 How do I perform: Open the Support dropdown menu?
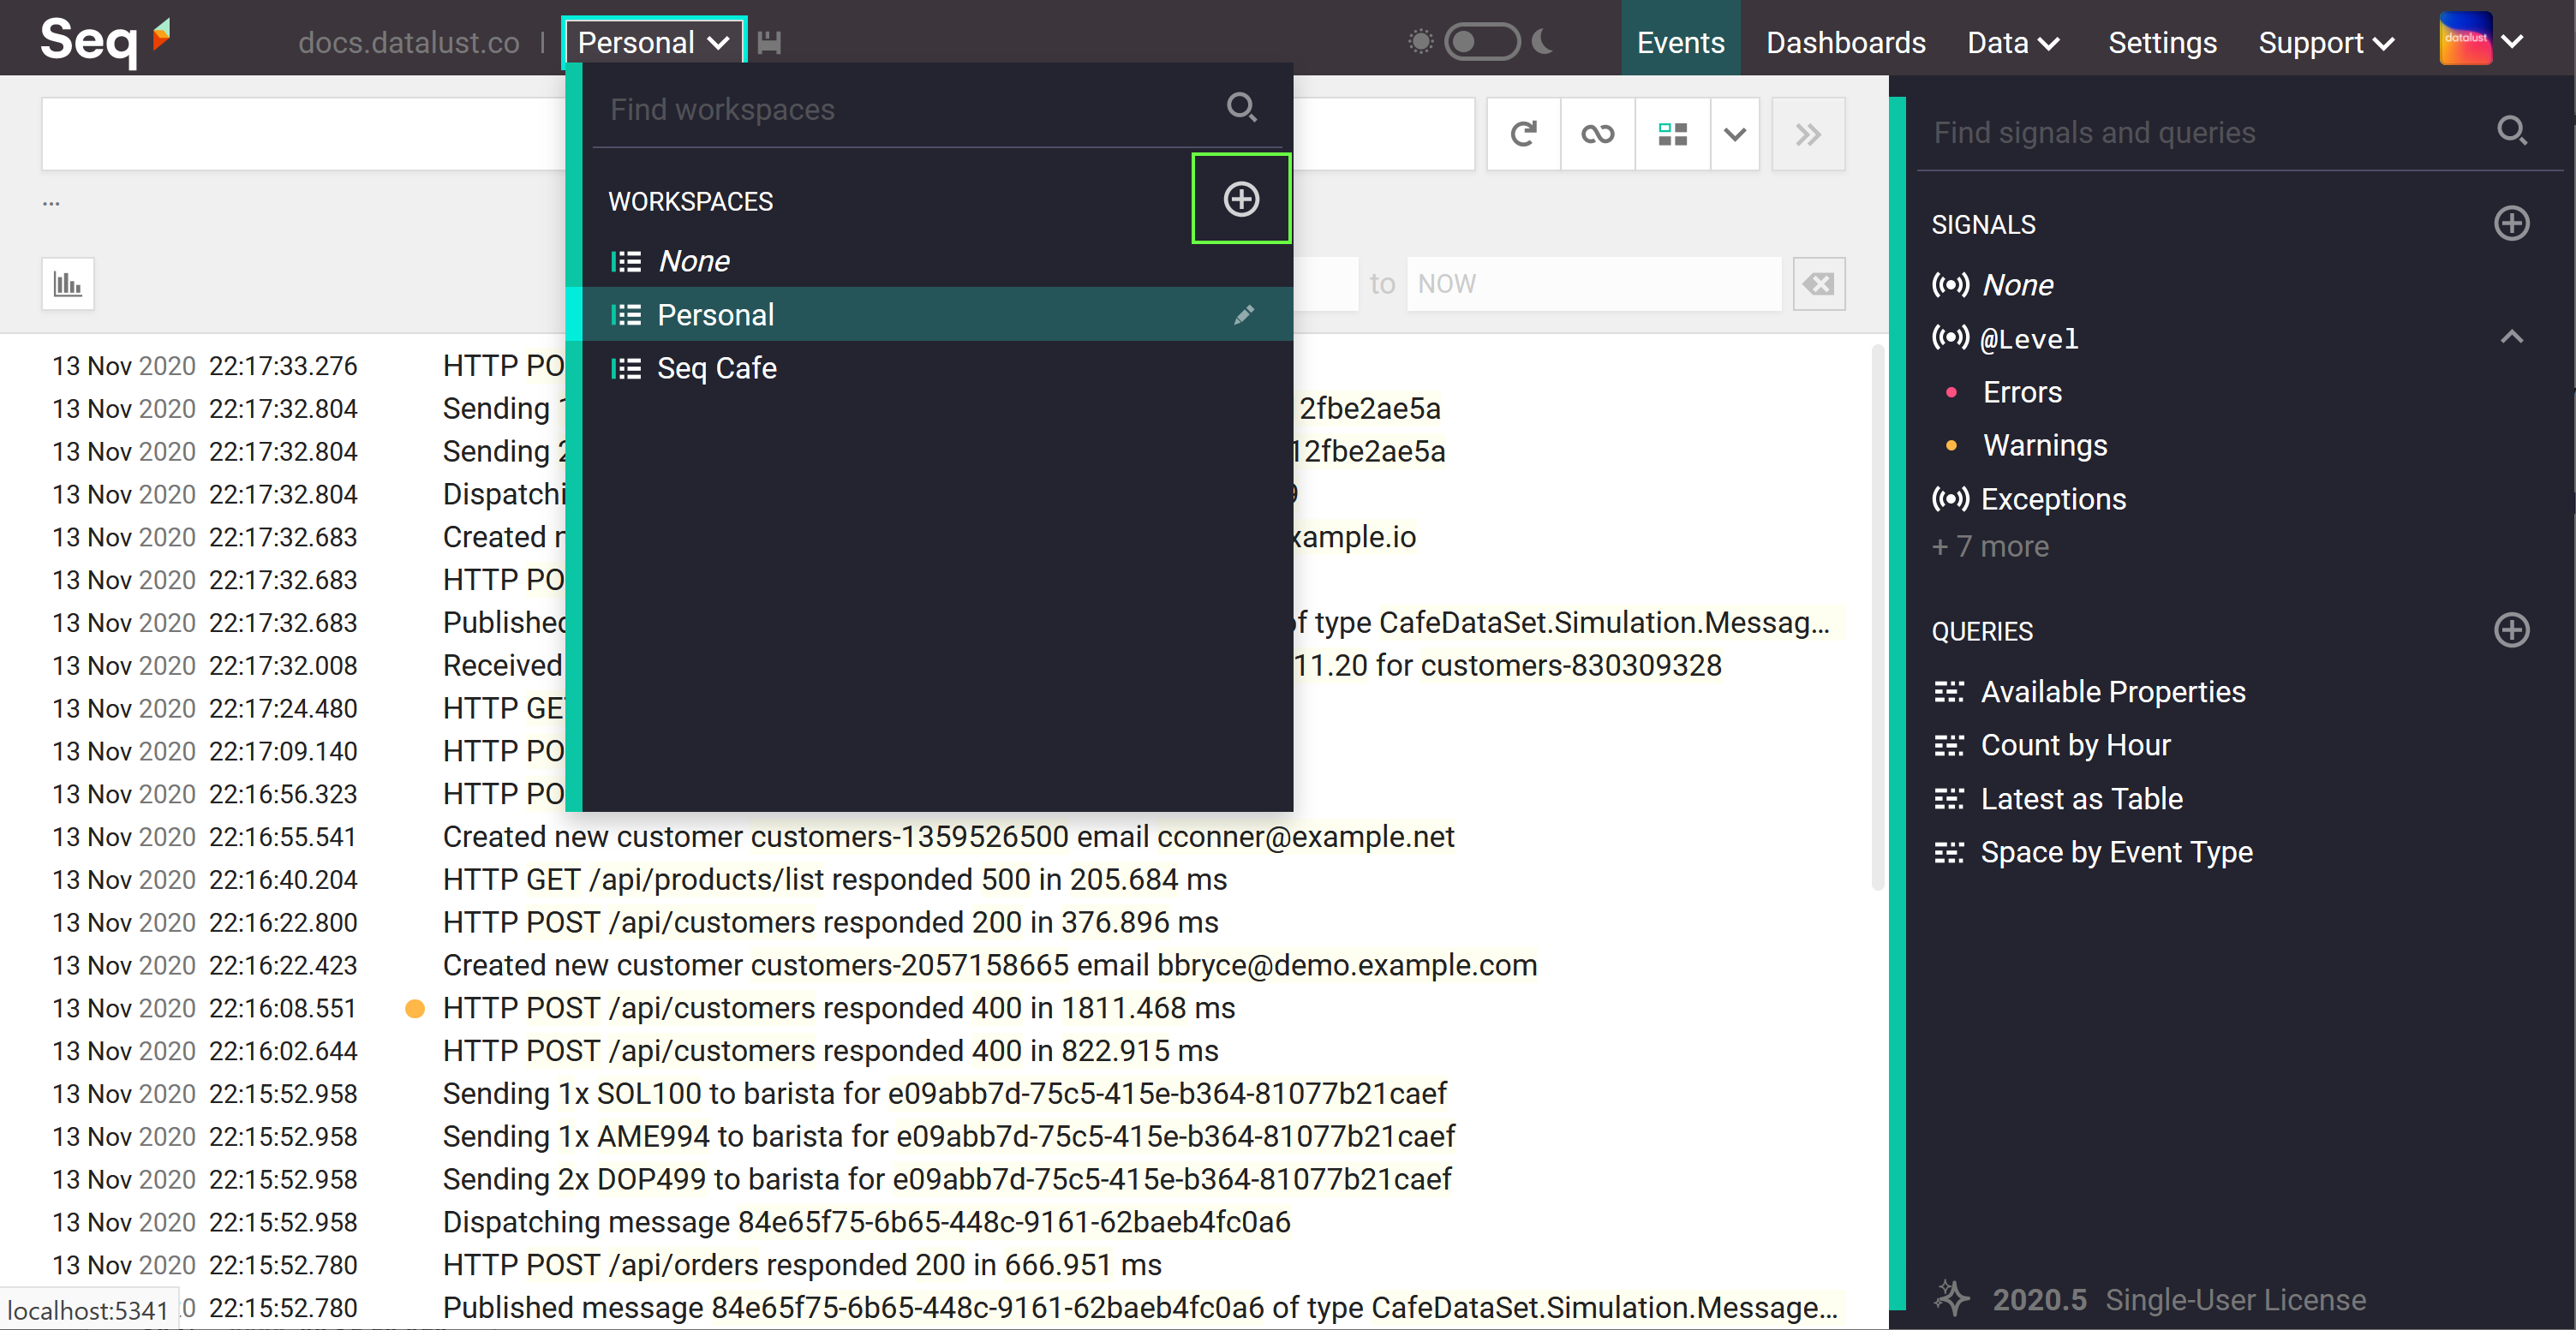(2325, 43)
